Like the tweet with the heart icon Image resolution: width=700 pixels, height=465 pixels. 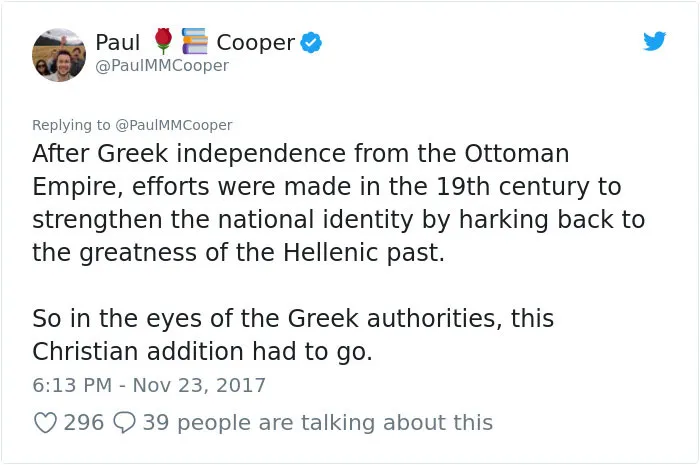pos(46,422)
